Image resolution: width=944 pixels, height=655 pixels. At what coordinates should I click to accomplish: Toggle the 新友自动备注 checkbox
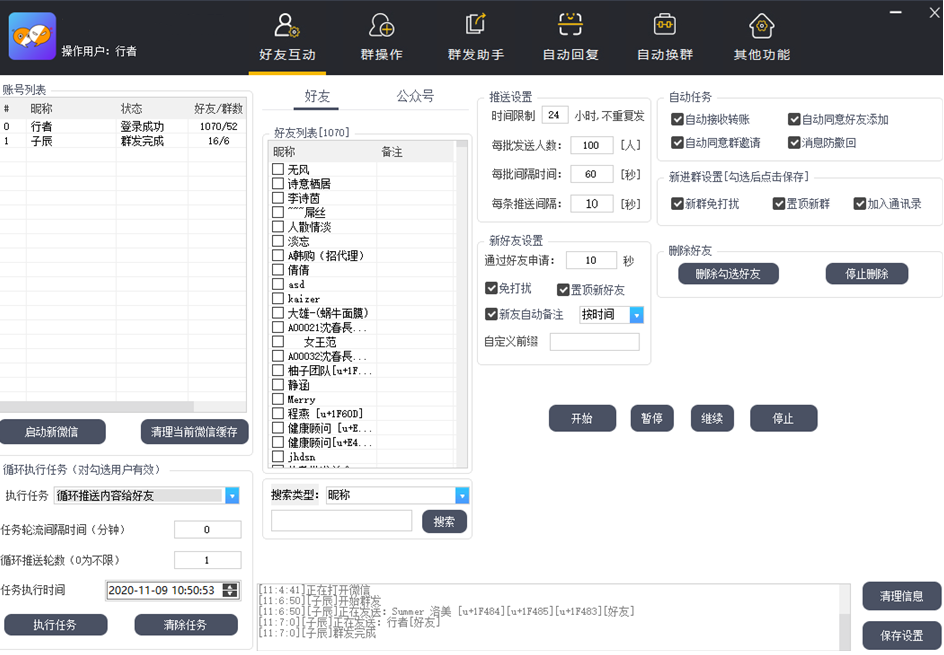coord(491,314)
